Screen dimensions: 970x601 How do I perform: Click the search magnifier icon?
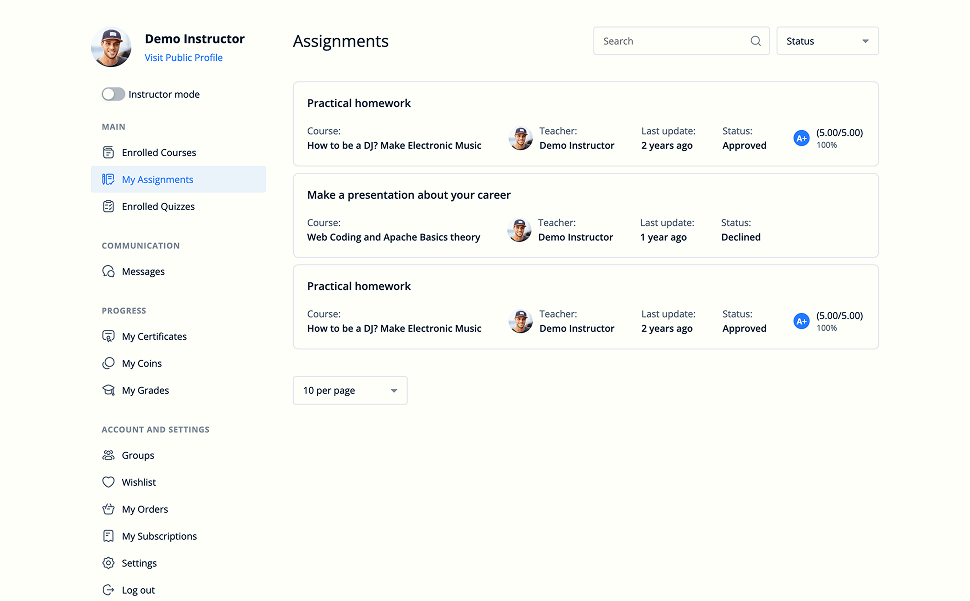coord(756,42)
